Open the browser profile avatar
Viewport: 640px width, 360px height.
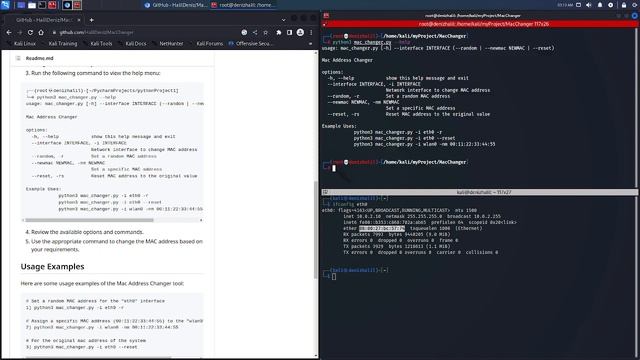pos(300,32)
